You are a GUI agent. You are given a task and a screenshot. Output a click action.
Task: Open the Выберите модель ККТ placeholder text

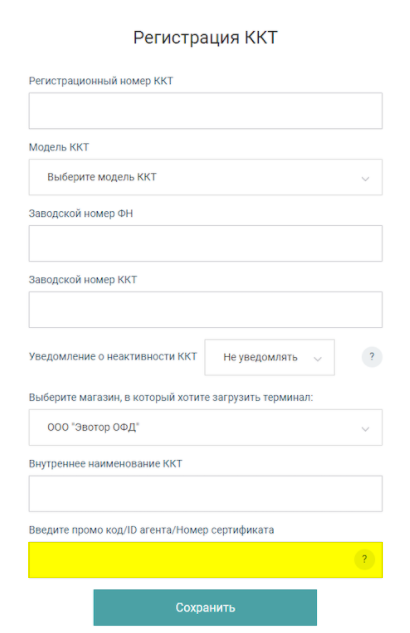102,177
